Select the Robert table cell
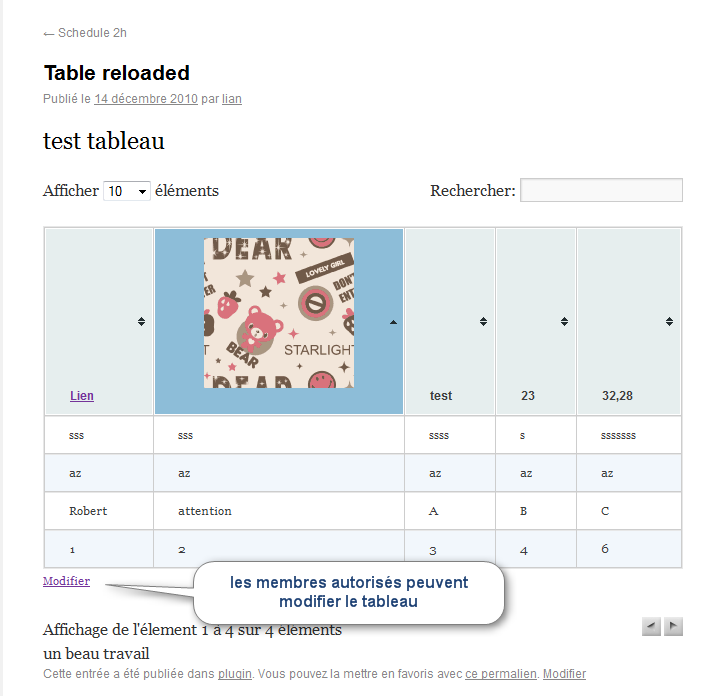 point(99,511)
